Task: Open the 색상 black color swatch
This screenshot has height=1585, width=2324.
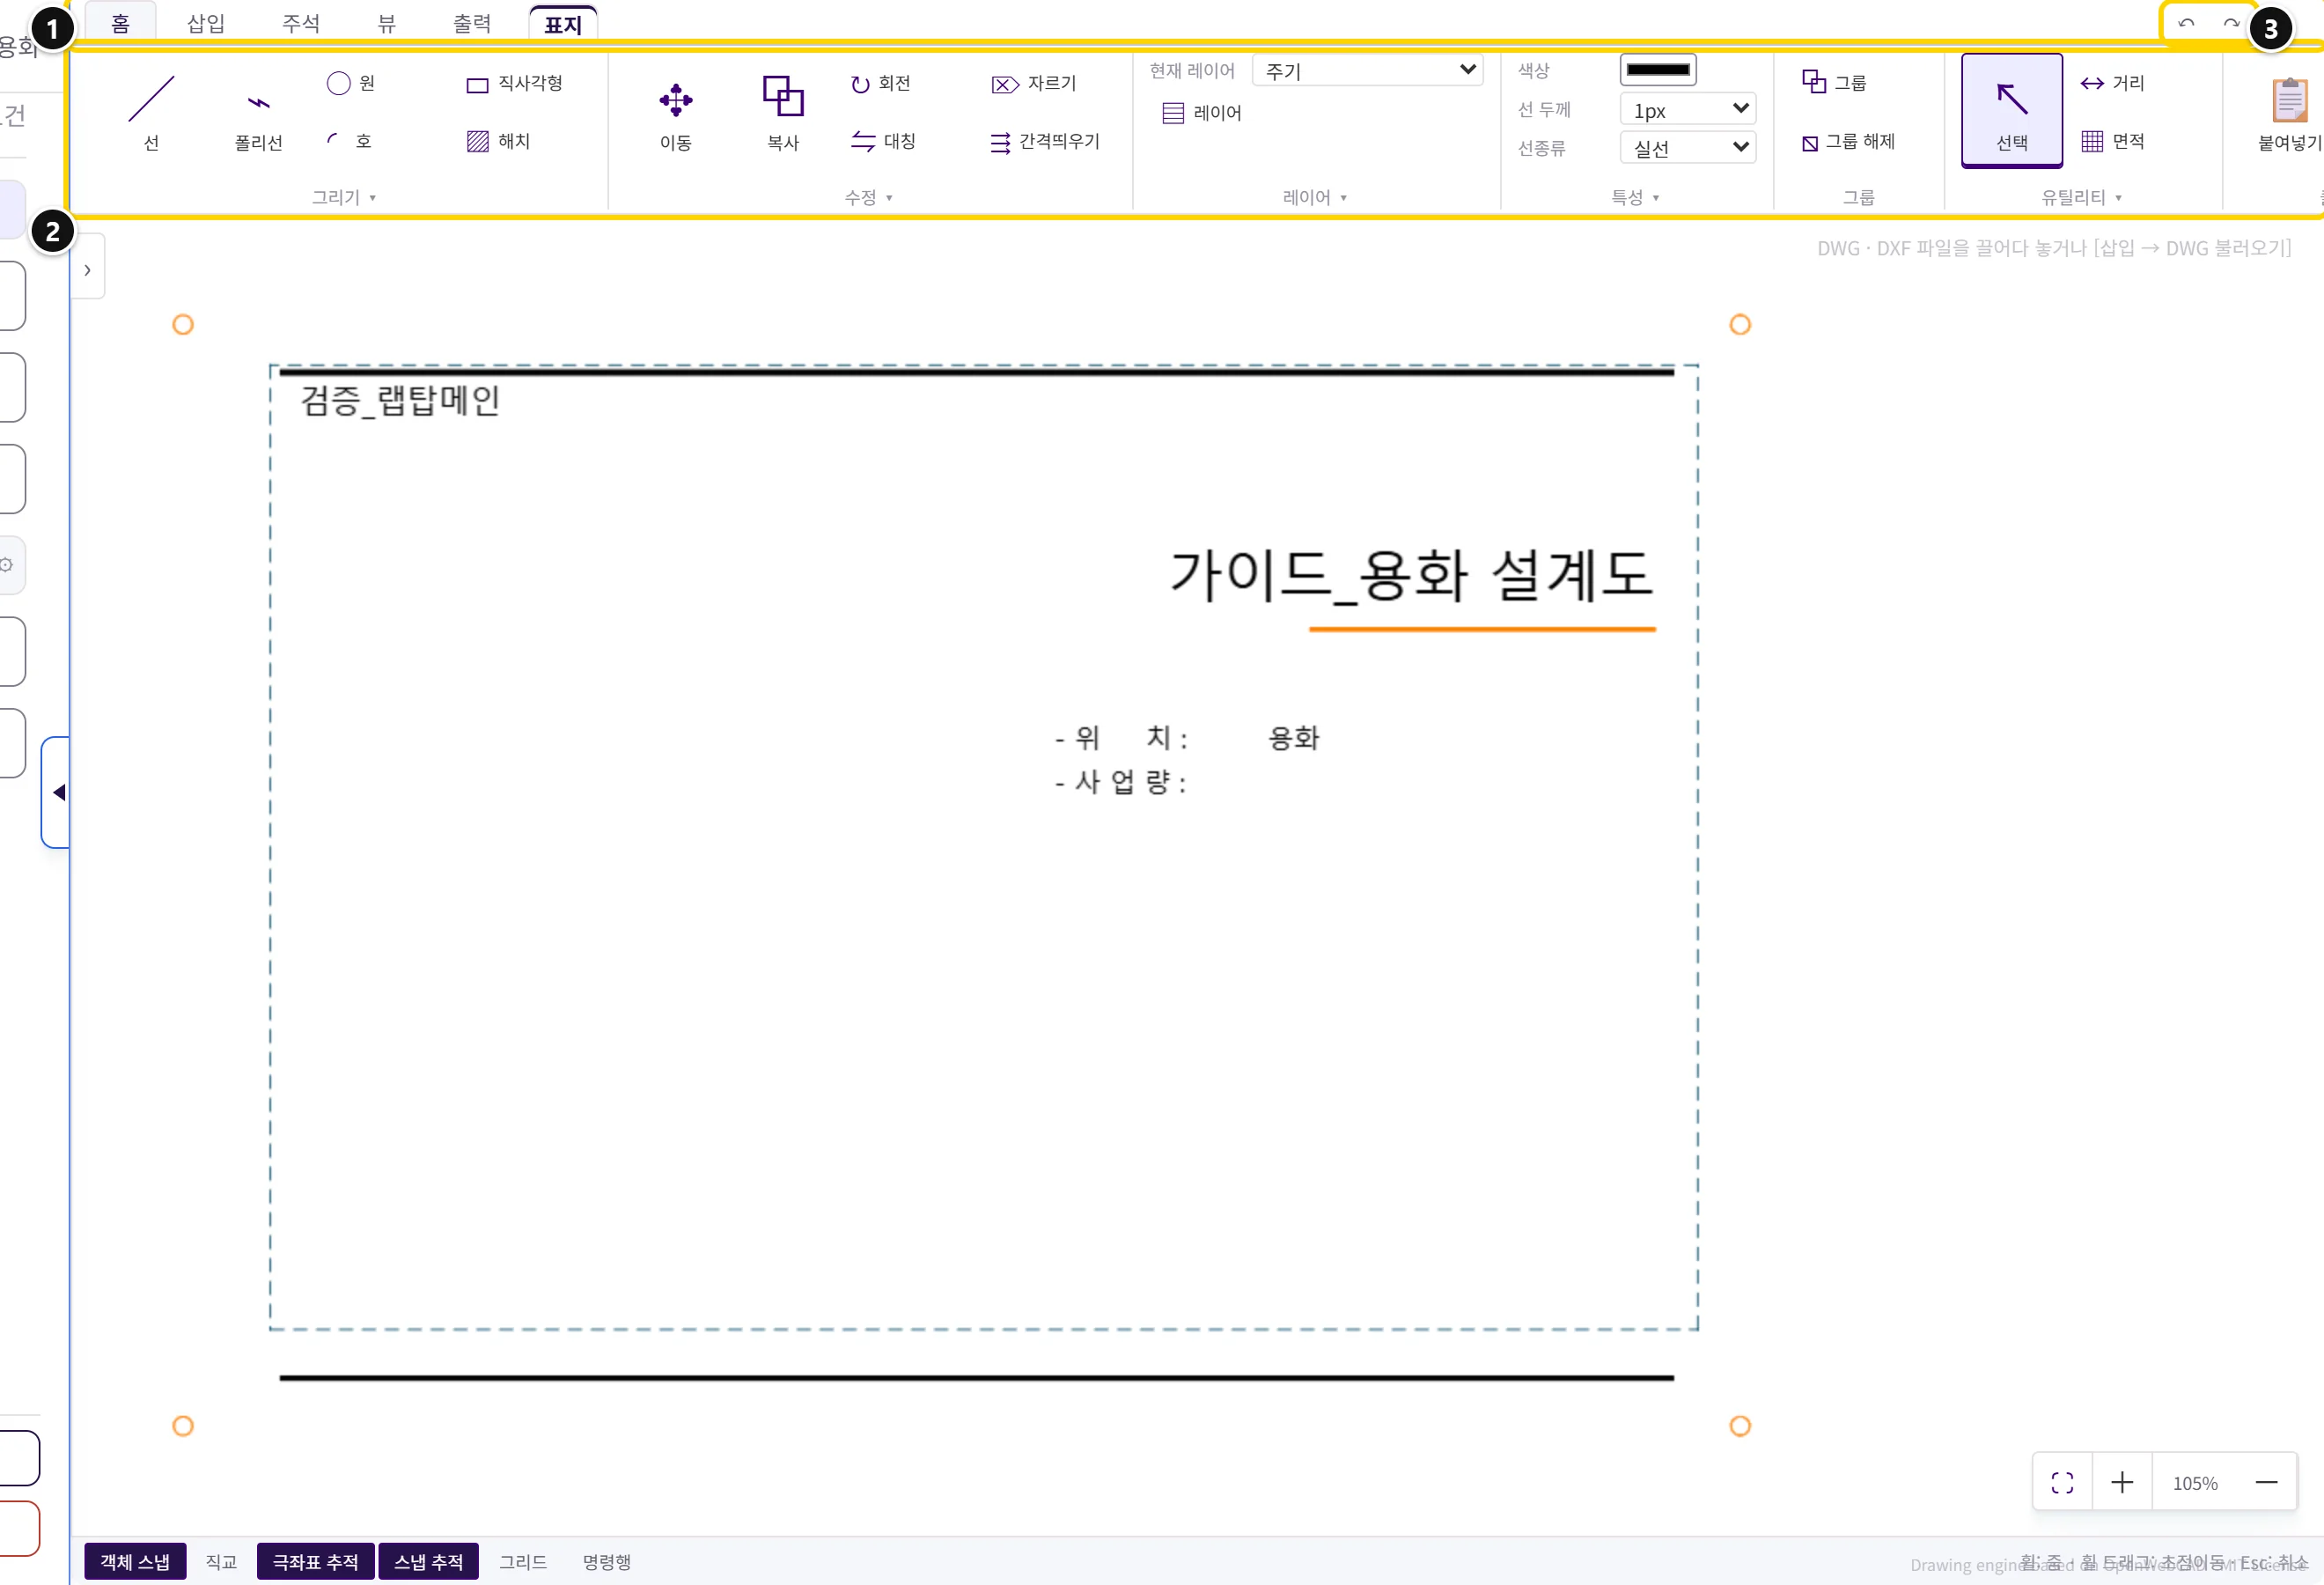Action: coord(1657,70)
